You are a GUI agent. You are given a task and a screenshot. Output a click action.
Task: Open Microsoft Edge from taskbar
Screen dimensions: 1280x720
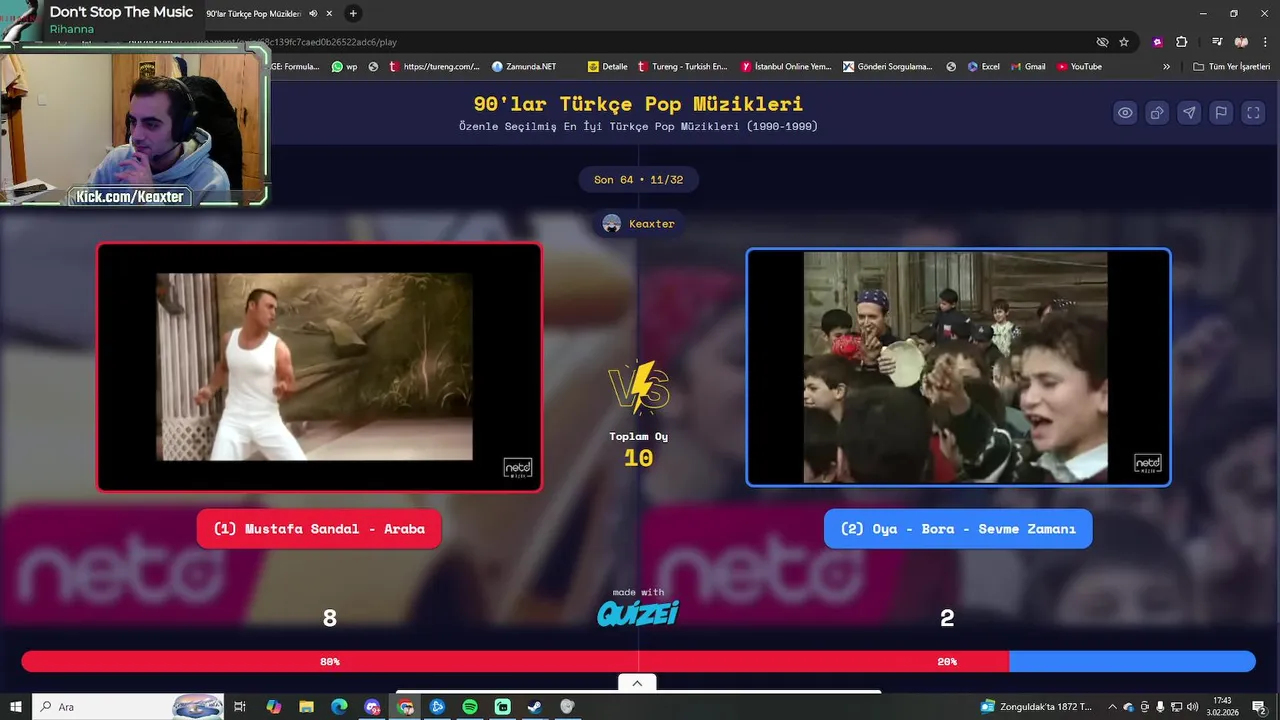coord(339,707)
